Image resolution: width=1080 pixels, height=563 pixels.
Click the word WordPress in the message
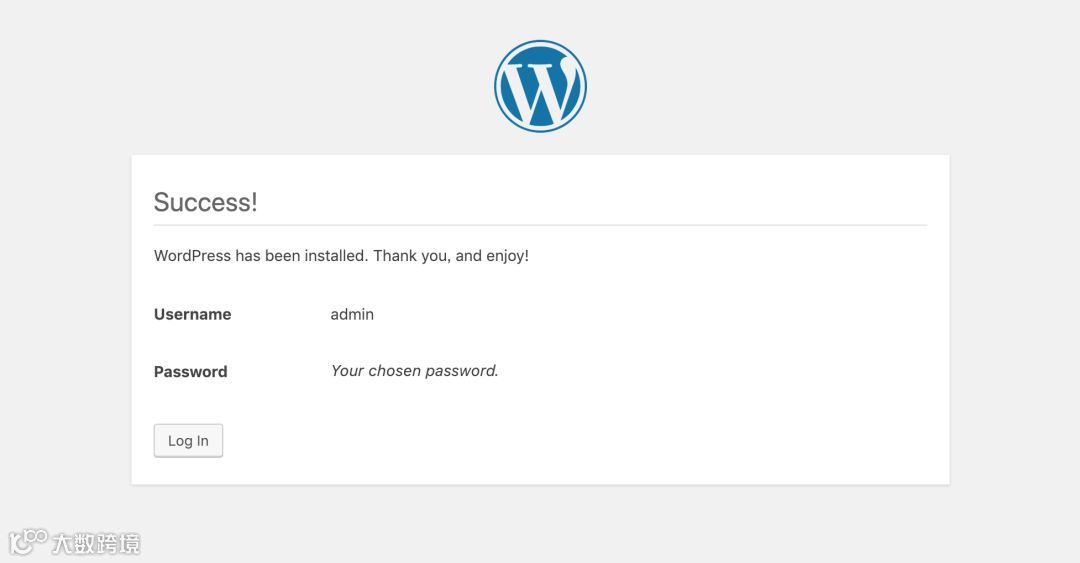pyautogui.click(x=192, y=256)
